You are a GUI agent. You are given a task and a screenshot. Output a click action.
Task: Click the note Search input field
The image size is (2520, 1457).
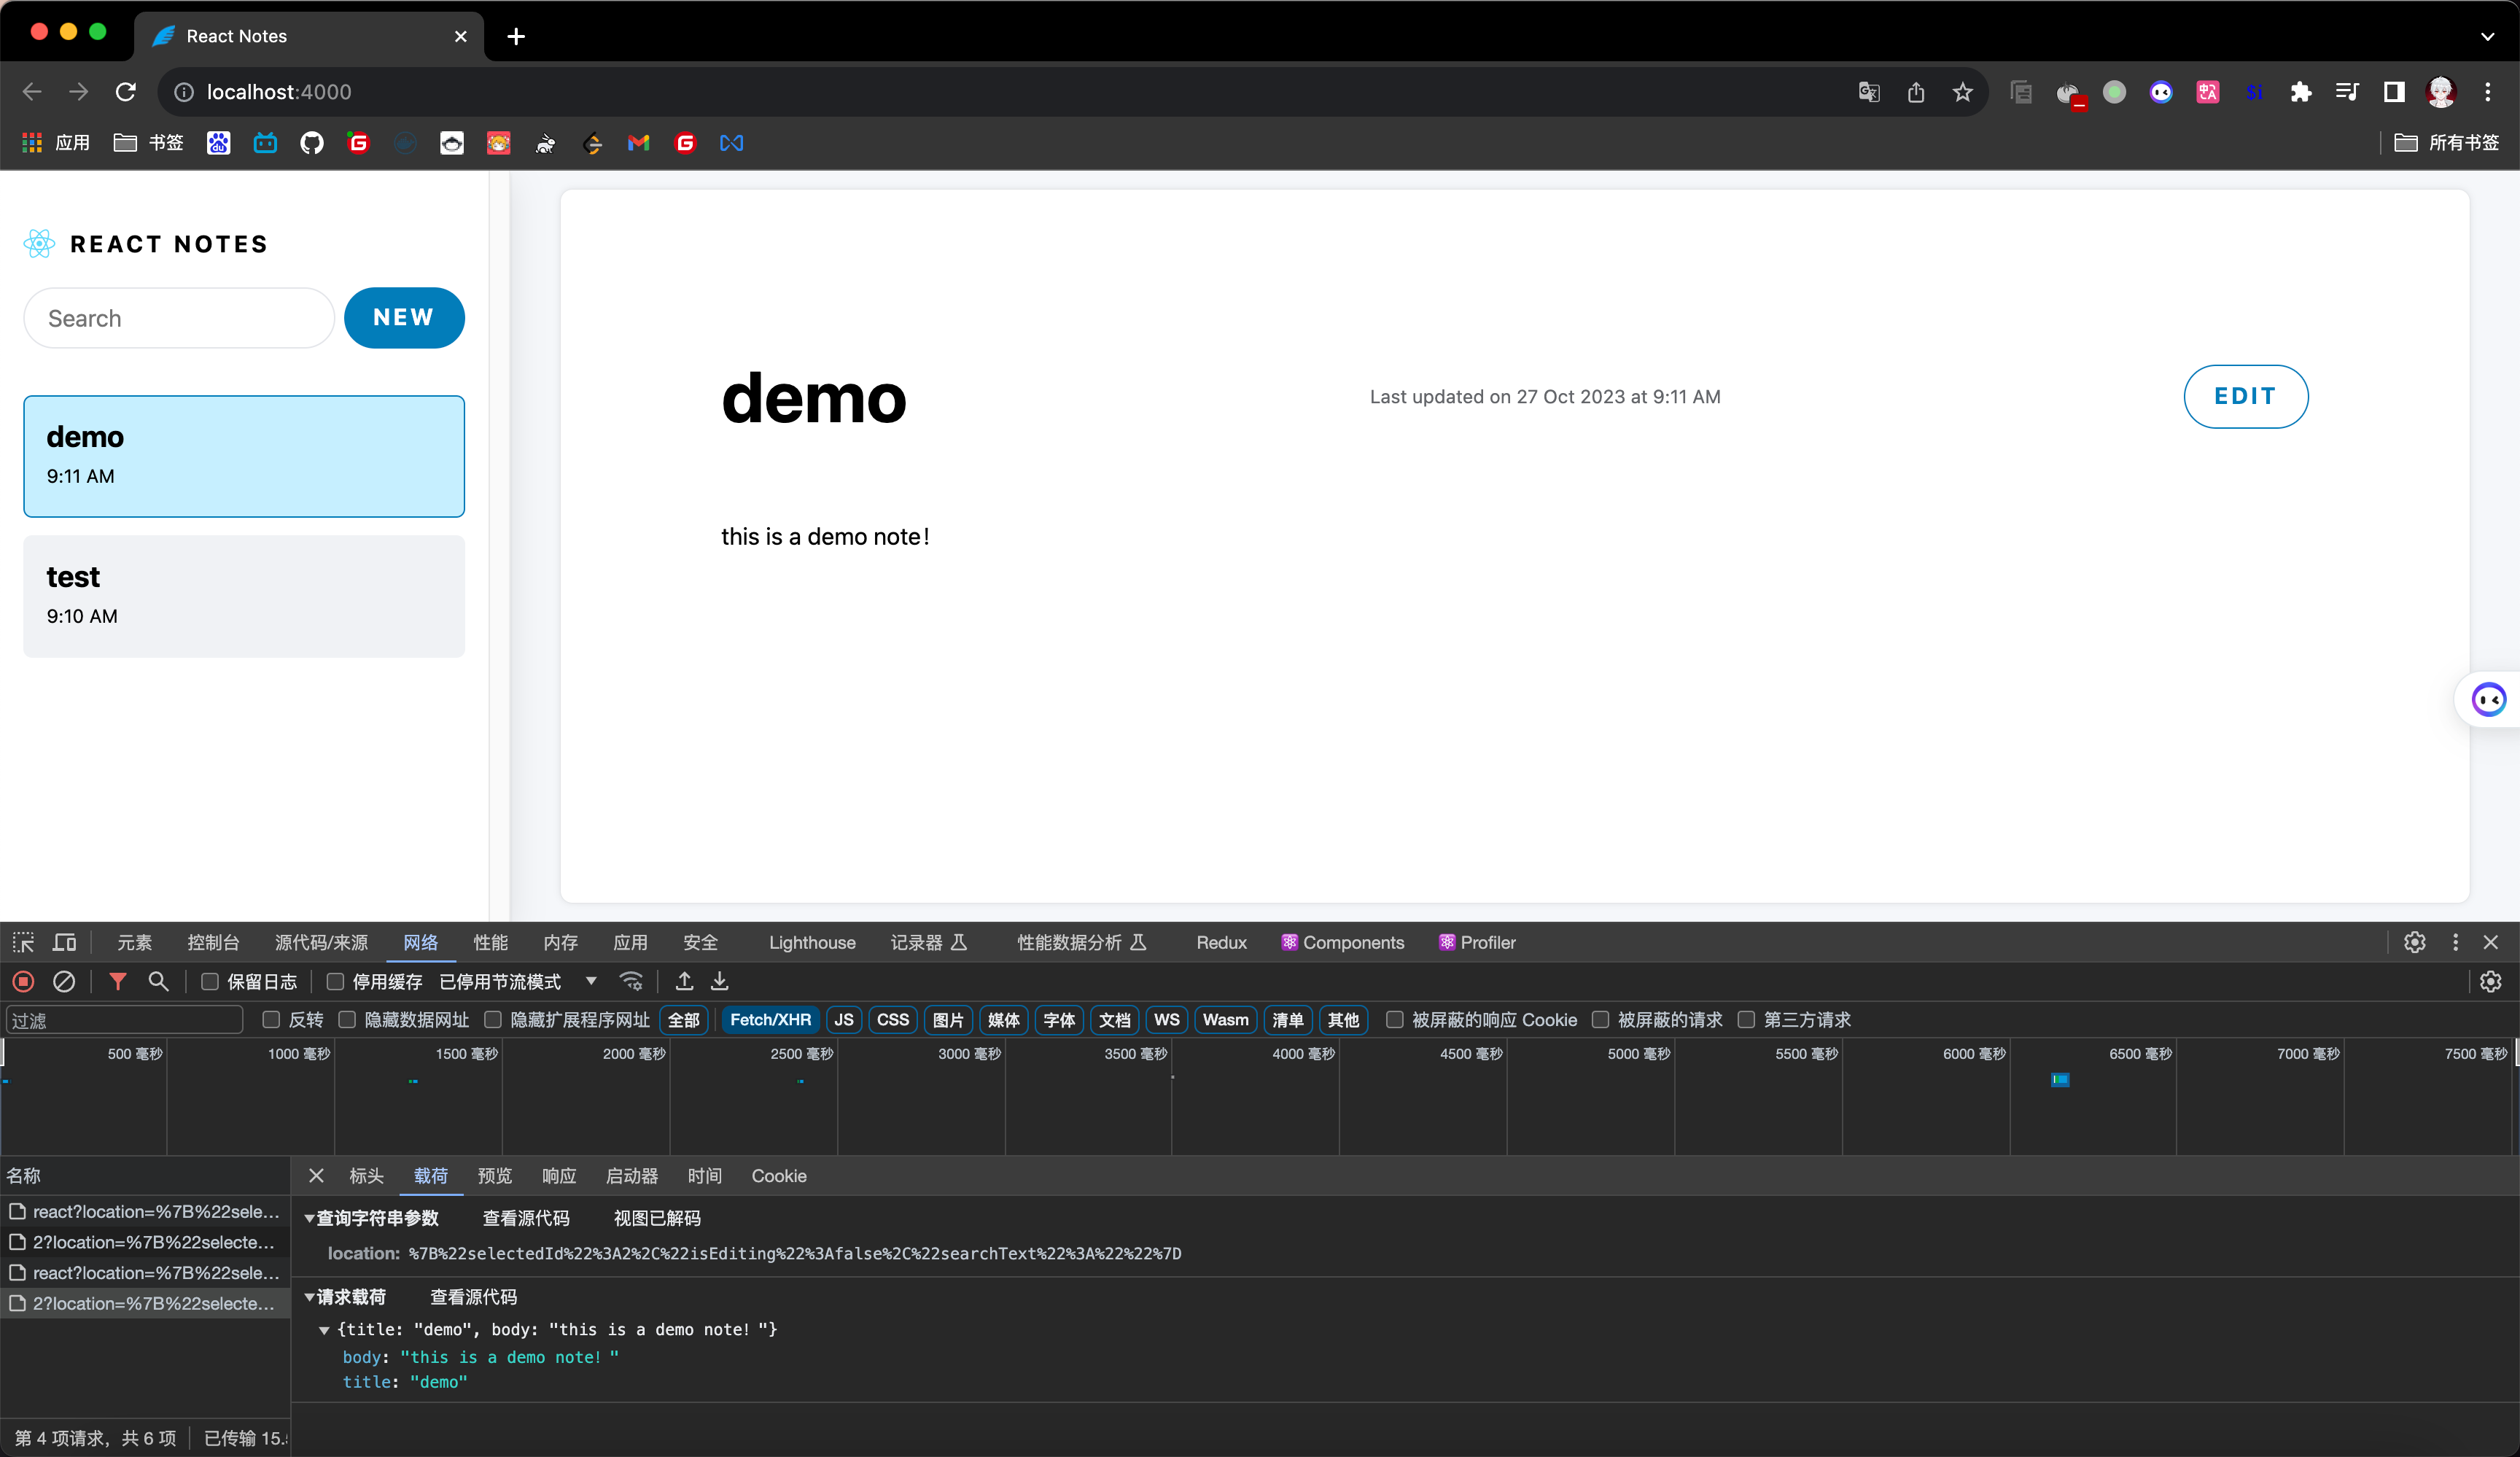pos(179,318)
